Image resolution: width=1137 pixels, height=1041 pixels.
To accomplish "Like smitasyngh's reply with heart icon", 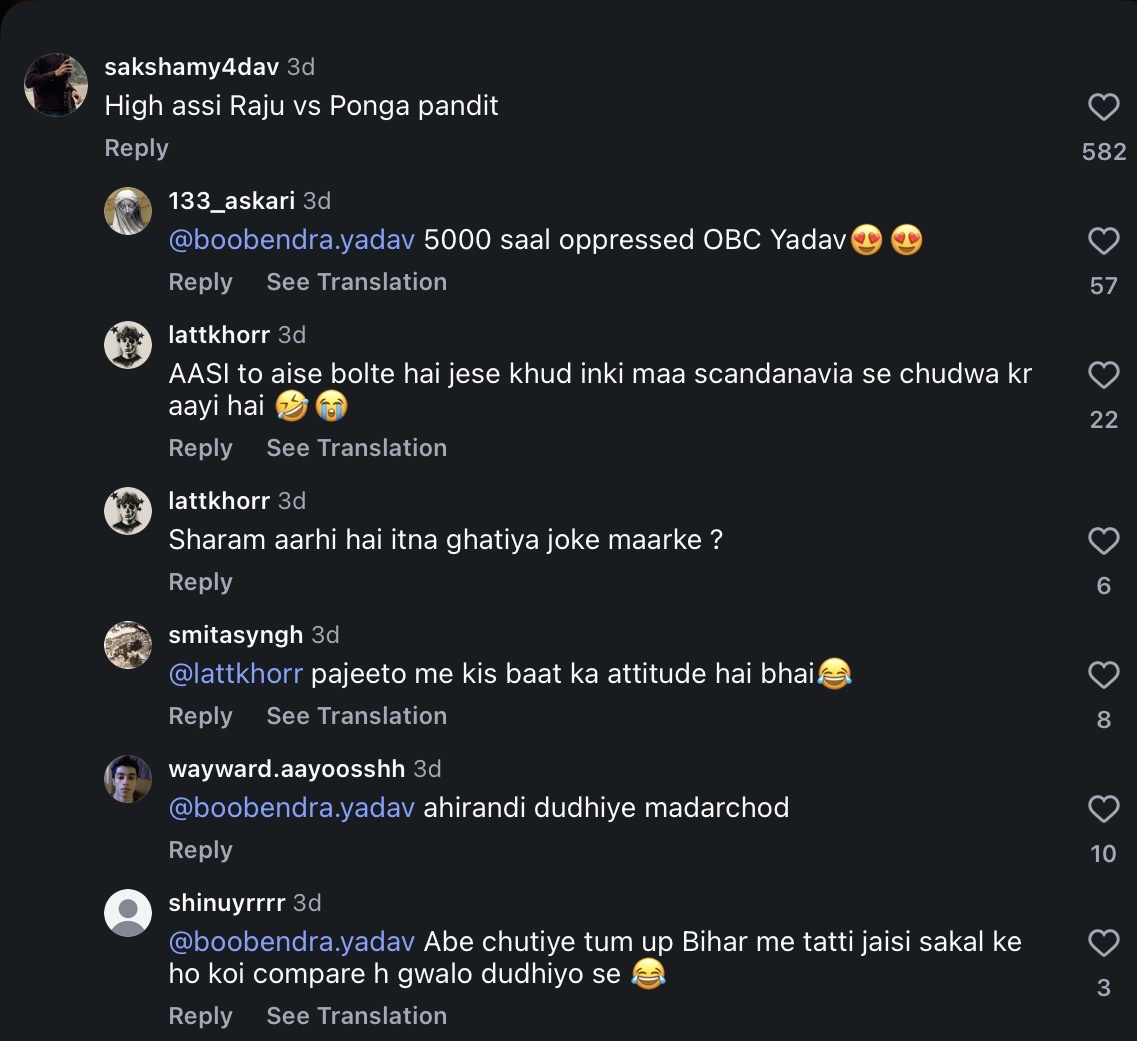I will pos(1104,676).
